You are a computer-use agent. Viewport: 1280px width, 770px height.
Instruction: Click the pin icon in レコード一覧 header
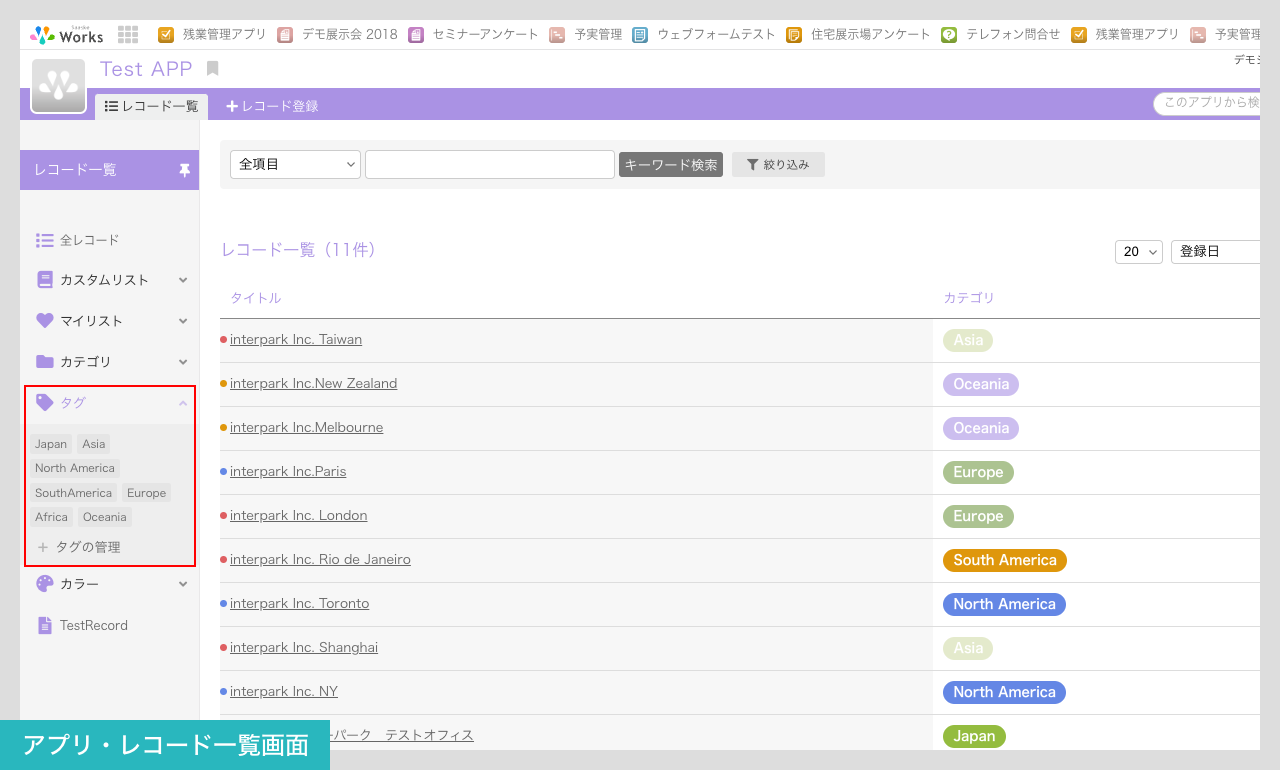pos(184,170)
